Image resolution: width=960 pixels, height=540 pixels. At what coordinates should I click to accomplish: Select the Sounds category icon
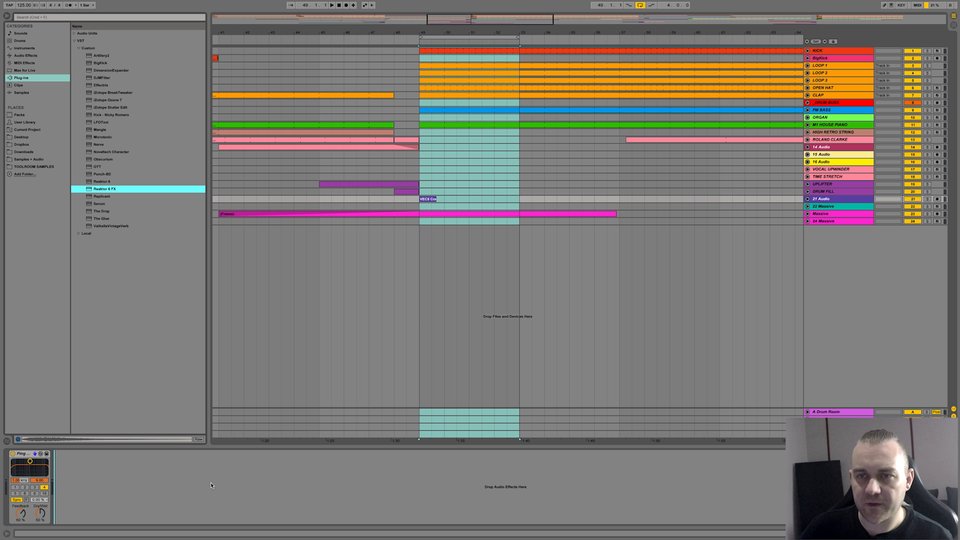(10, 33)
